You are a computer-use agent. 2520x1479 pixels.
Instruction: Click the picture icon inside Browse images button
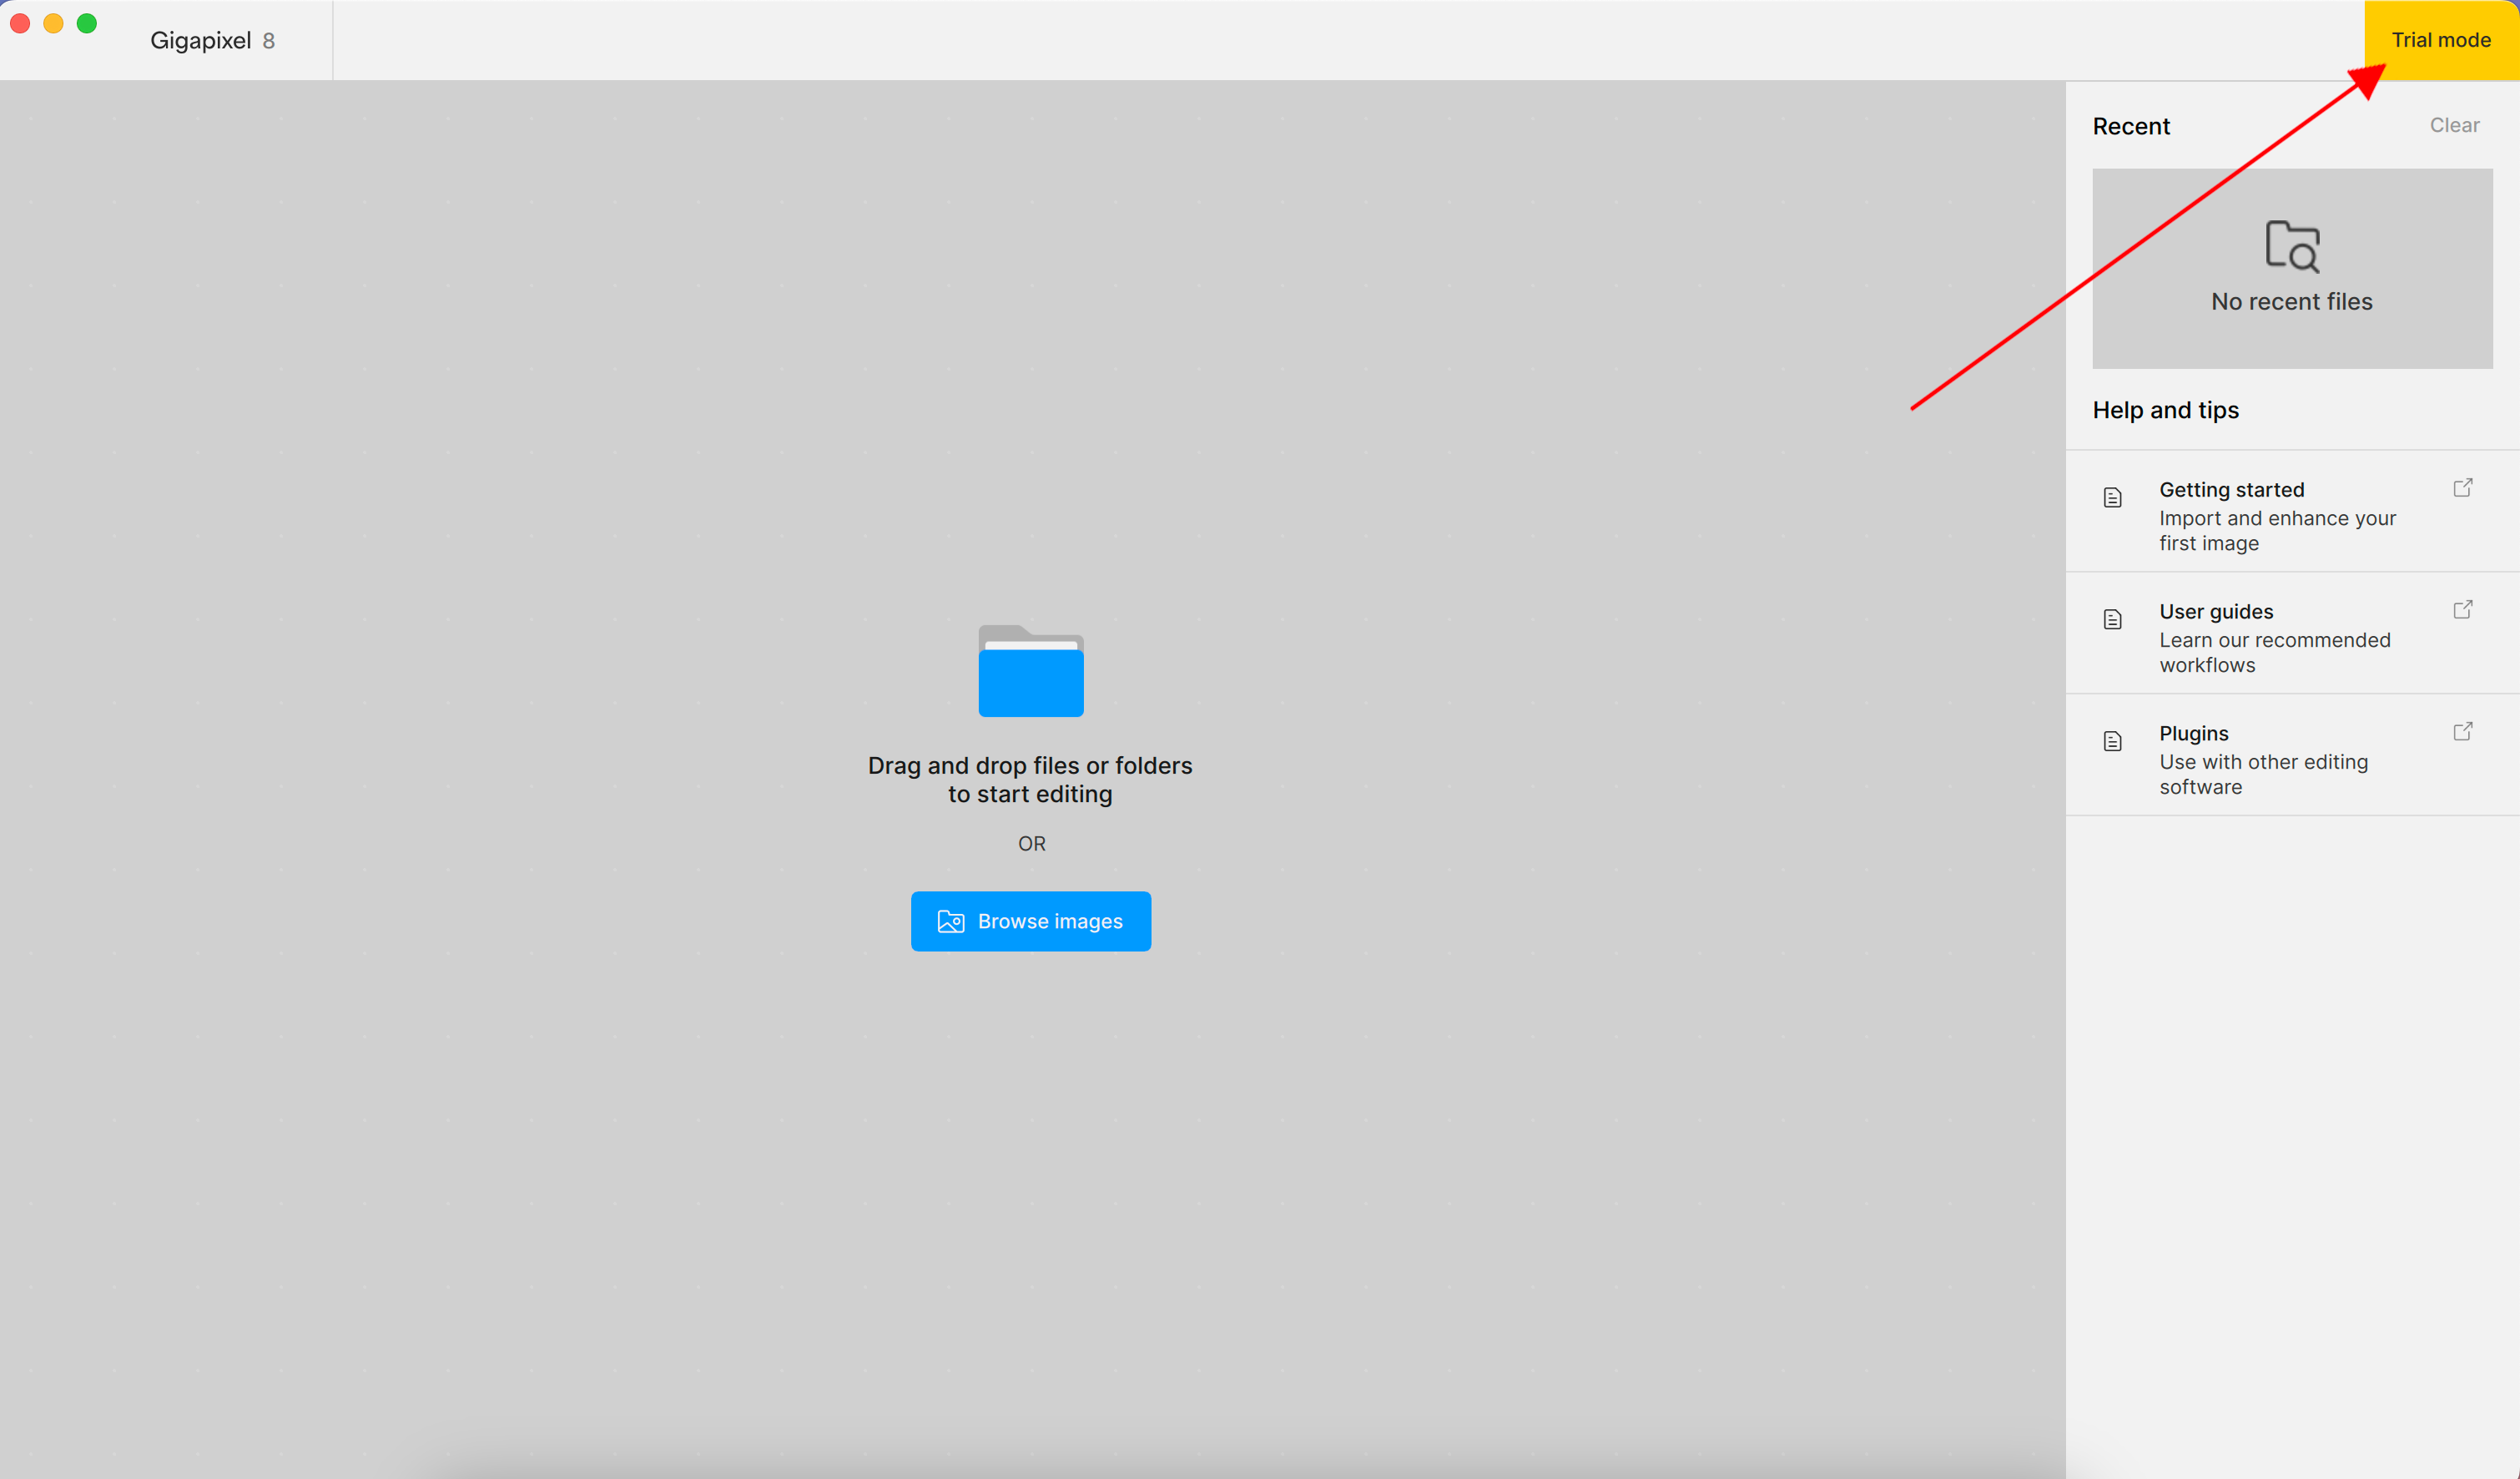[x=950, y=921]
